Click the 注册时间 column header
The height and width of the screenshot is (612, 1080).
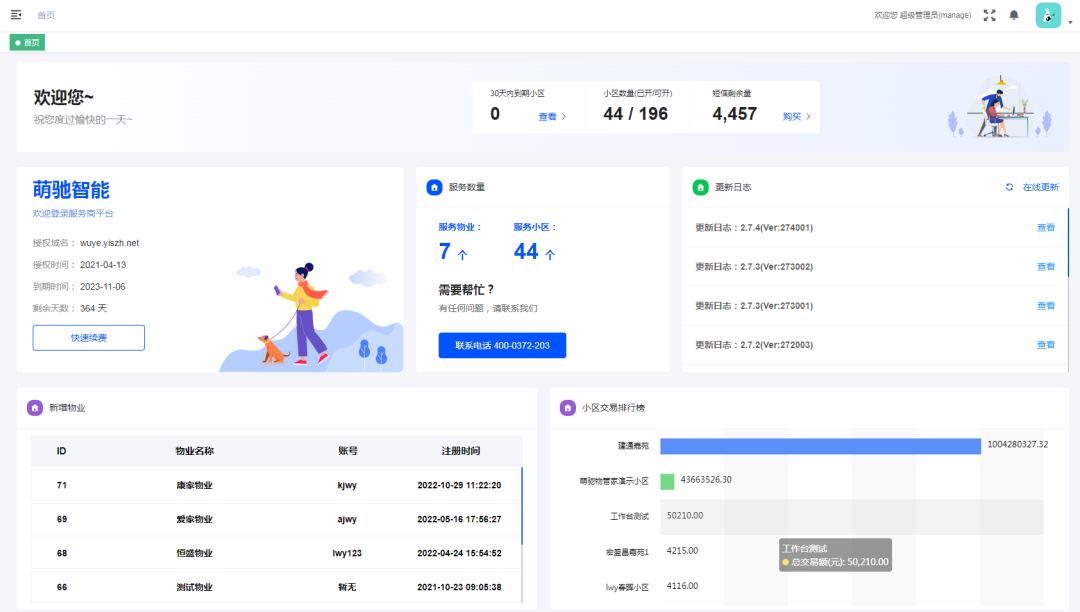[x=461, y=451]
